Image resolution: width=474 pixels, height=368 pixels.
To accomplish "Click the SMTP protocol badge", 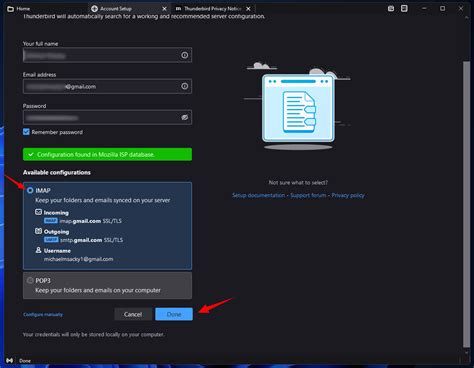I will 51,240.
